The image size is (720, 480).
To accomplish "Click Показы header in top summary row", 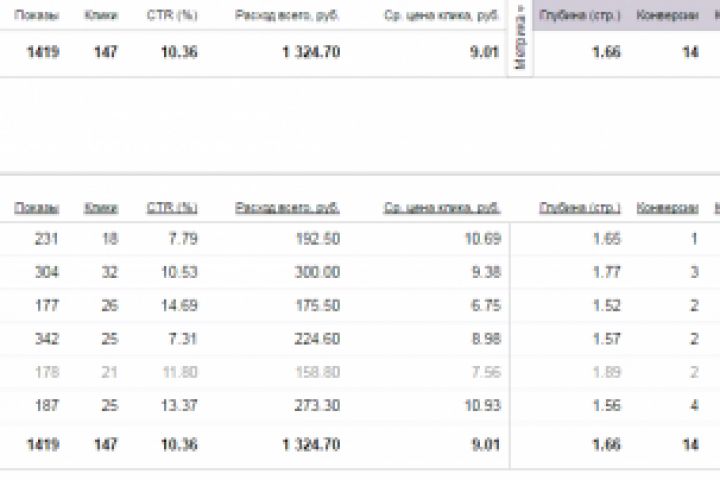I will [x=38, y=16].
